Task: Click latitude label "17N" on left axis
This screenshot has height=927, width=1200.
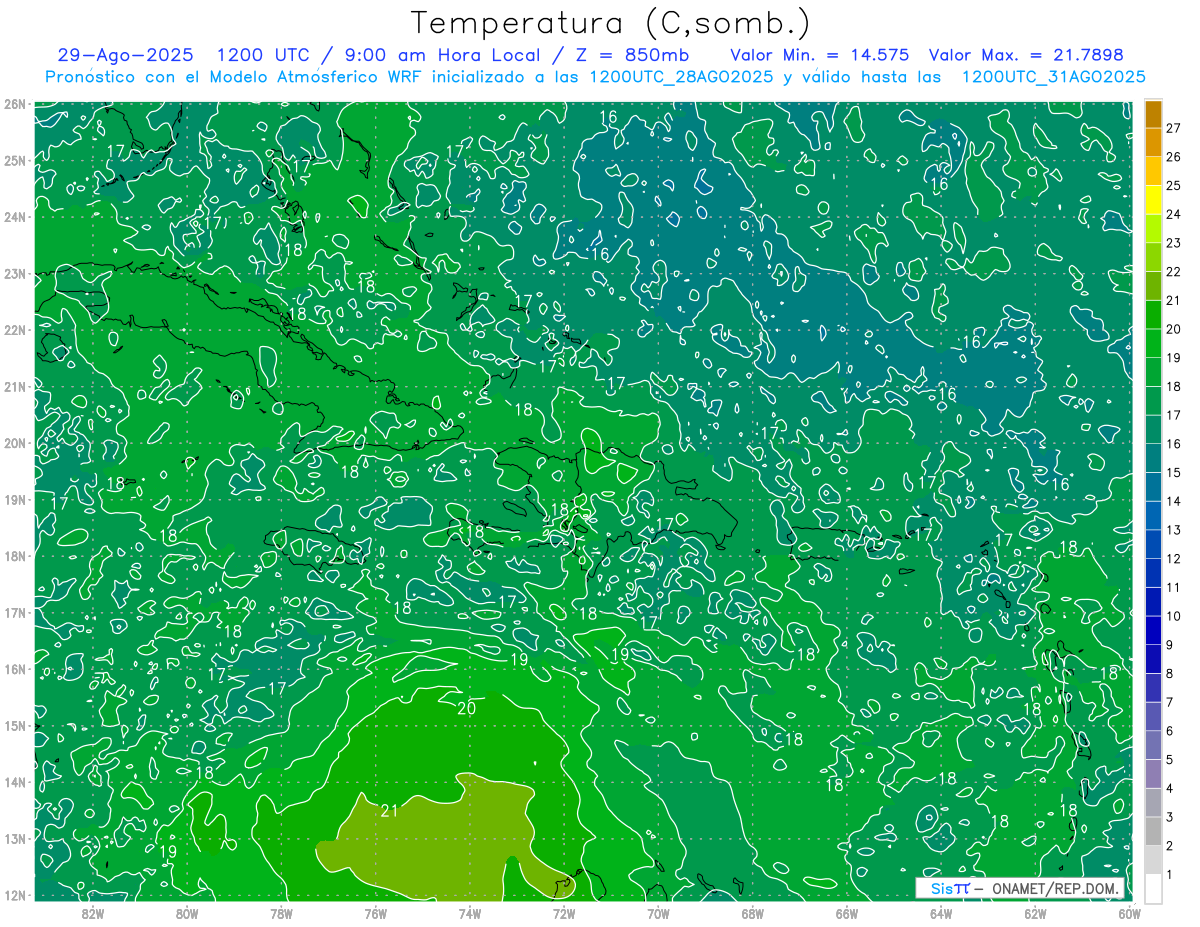Action: (15, 612)
